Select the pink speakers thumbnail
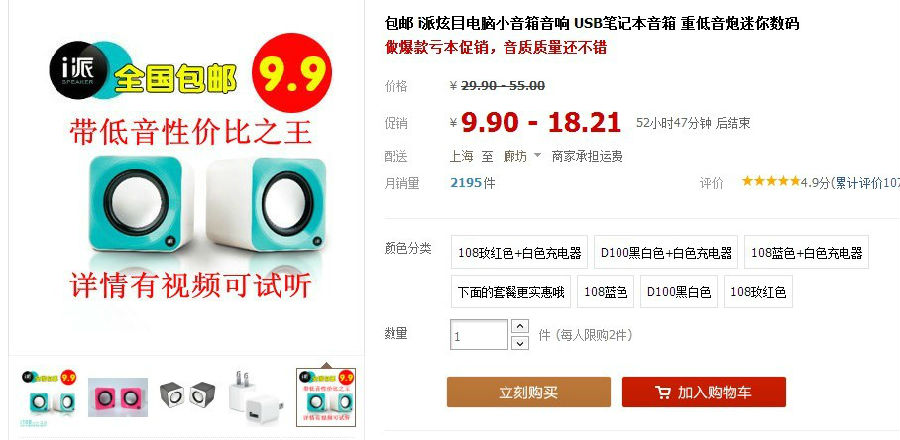The image size is (900, 440). click(x=118, y=397)
